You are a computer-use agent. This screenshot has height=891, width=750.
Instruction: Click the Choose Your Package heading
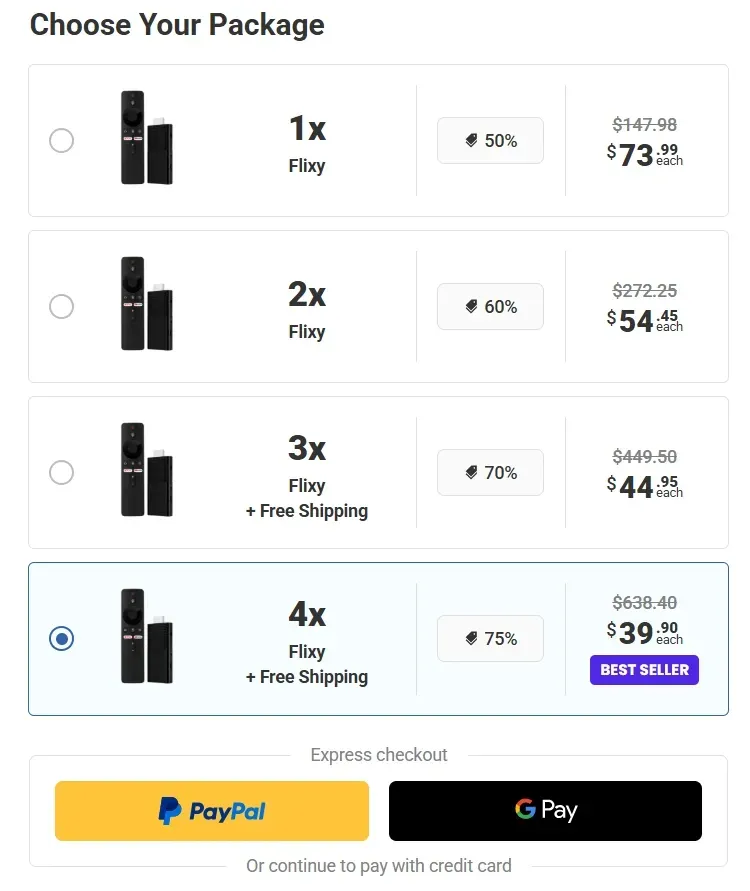pyautogui.click(x=177, y=25)
